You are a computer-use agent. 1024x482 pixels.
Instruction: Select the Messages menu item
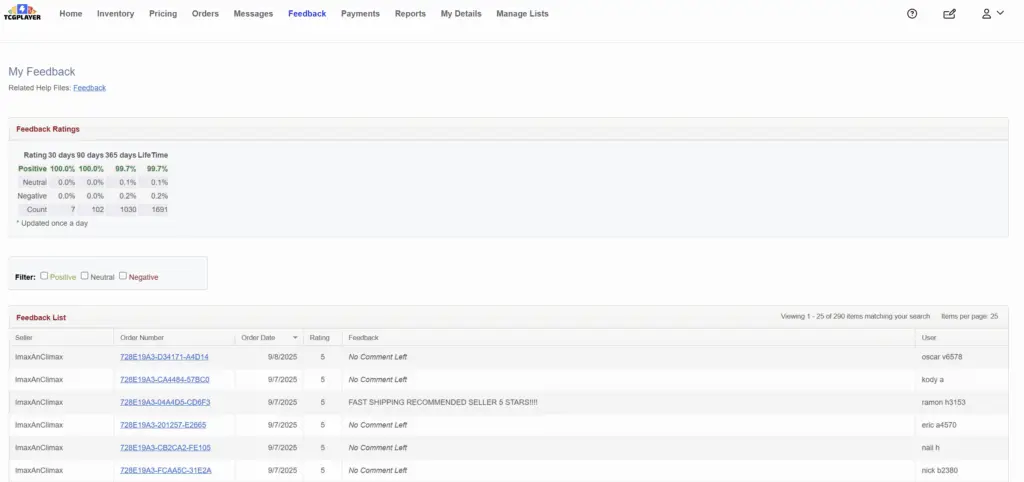(253, 14)
